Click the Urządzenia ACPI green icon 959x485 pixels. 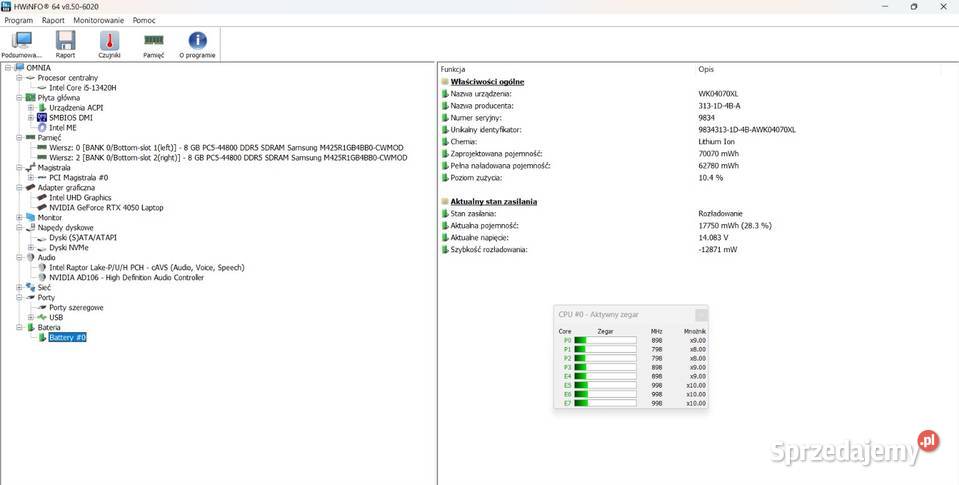tap(42, 108)
